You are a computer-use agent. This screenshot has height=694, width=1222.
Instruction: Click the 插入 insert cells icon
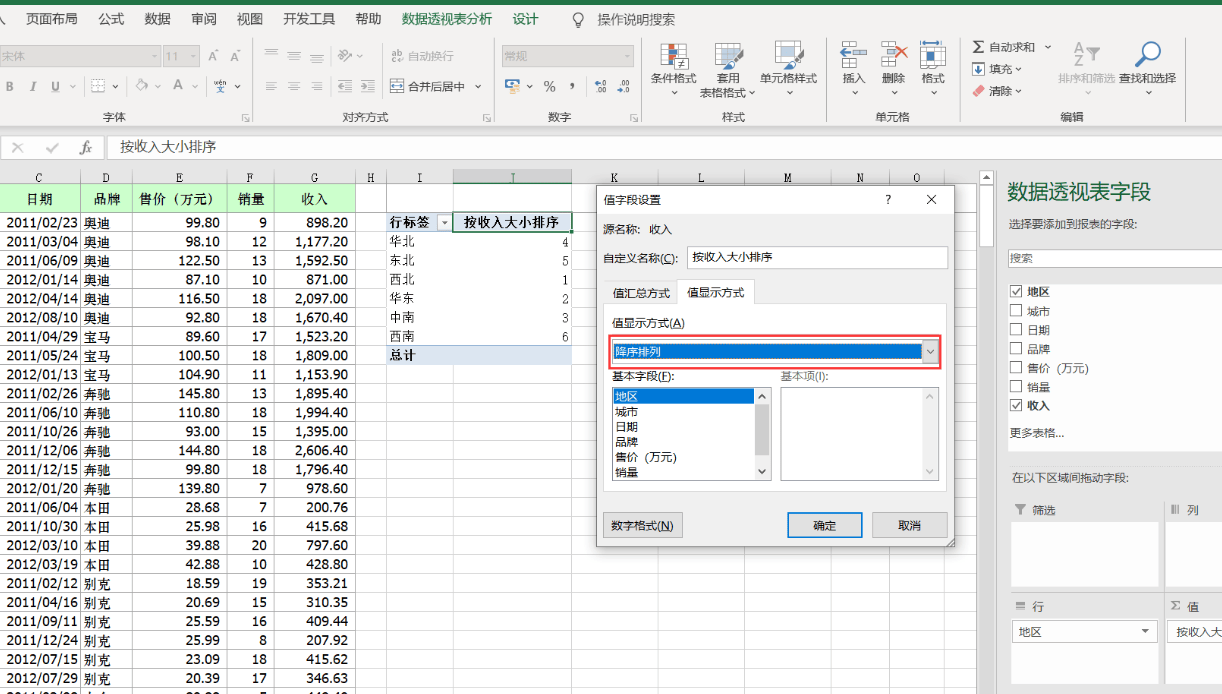coord(853,55)
